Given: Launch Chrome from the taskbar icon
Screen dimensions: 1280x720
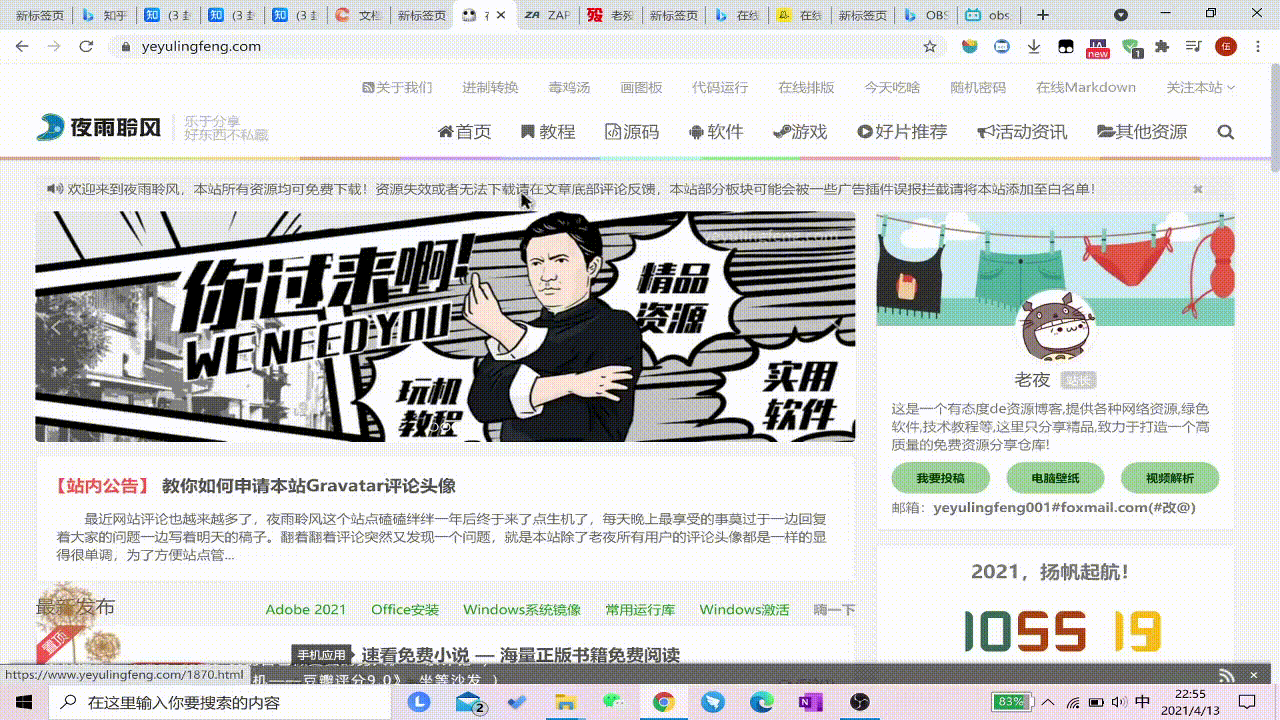Looking at the screenshot, I should tap(663, 703).
